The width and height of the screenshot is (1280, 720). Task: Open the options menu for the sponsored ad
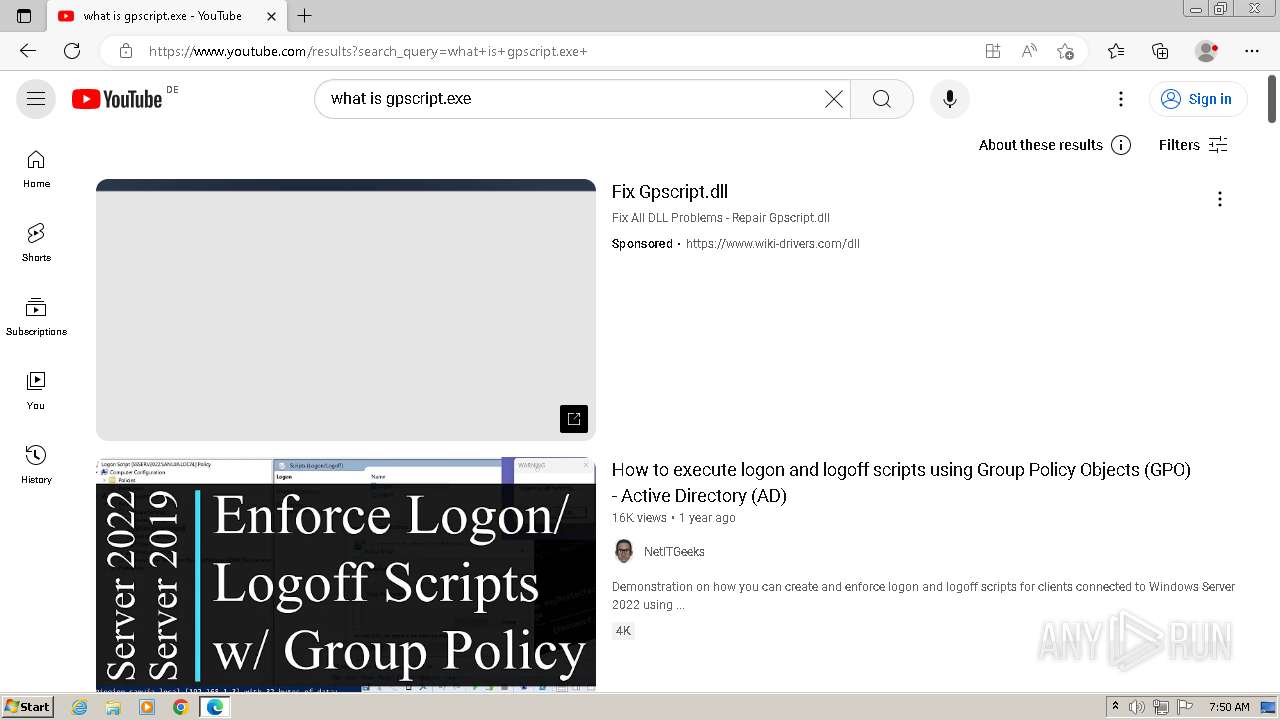coord(1219,199)
